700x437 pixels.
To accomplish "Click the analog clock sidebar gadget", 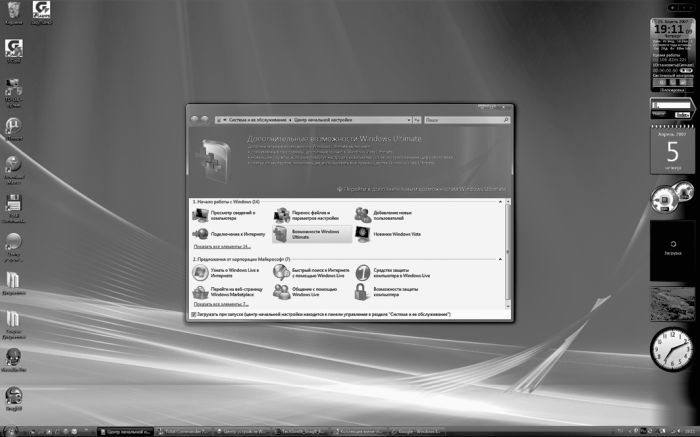I will click(x=669, y=350).
